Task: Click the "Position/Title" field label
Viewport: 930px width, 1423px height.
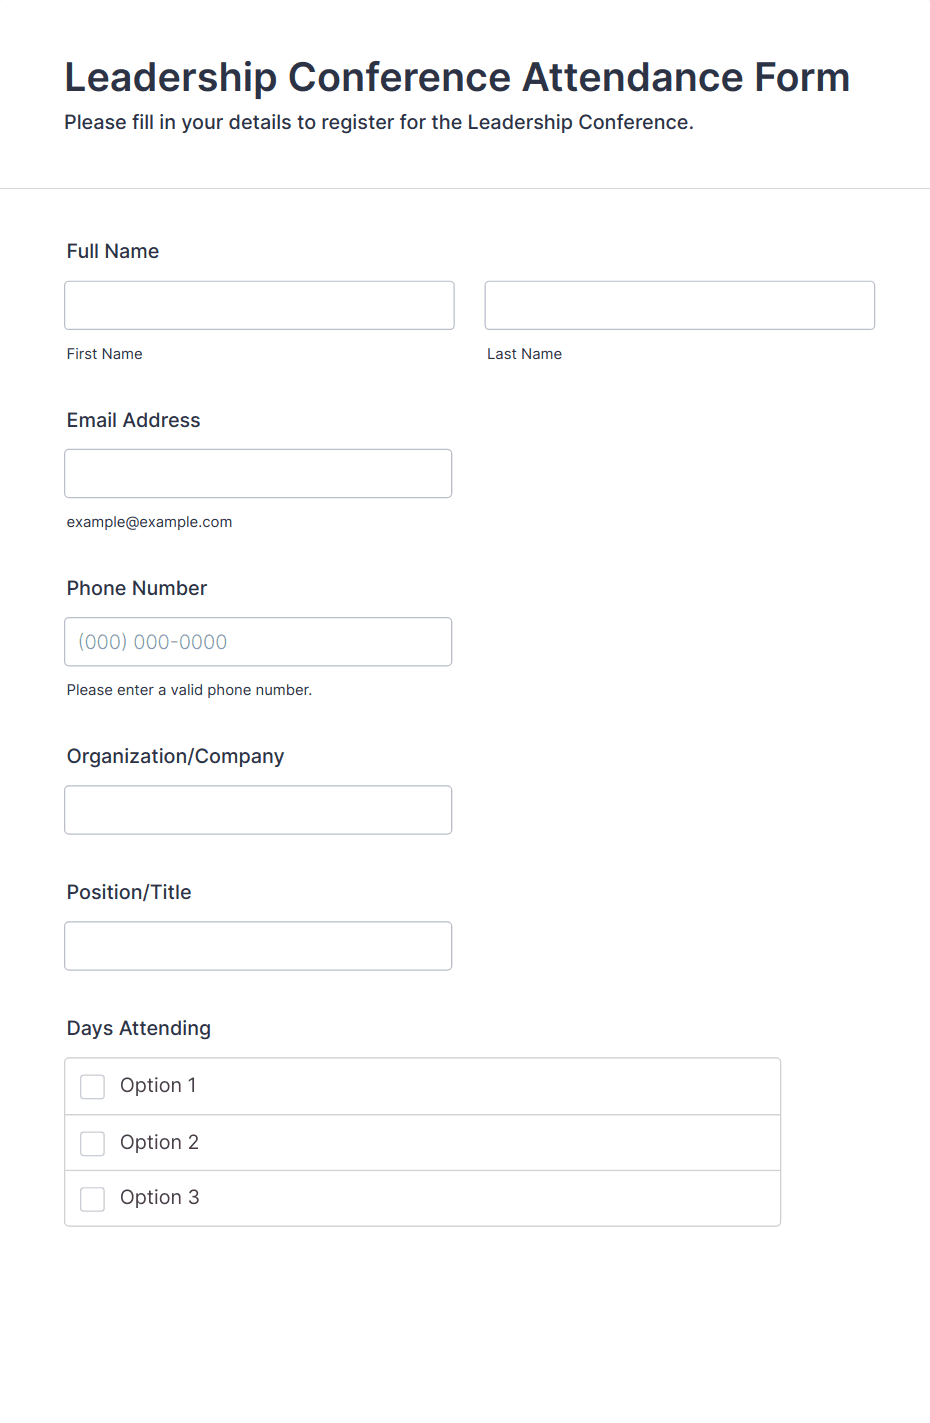Action: tap(129, 892)
